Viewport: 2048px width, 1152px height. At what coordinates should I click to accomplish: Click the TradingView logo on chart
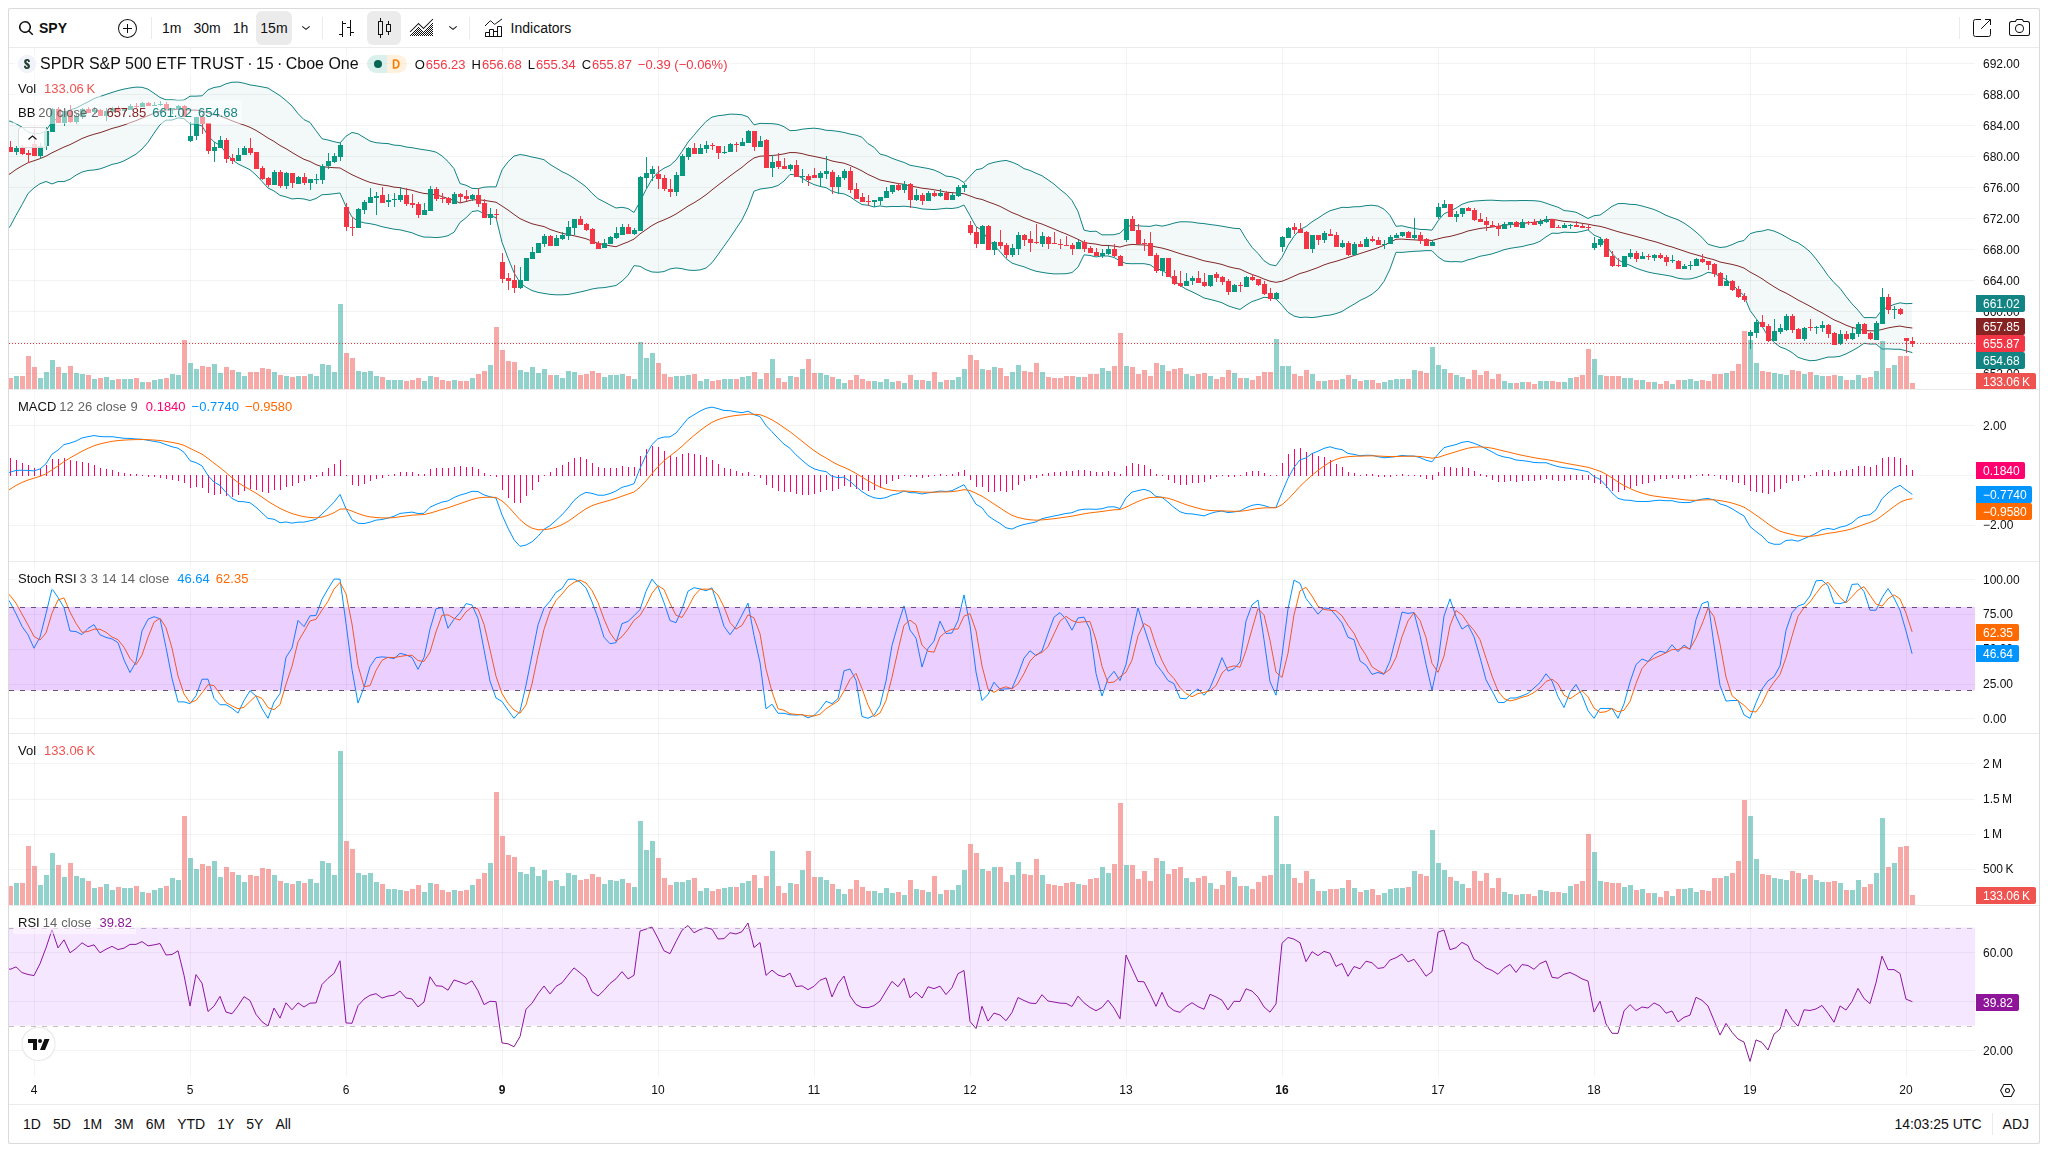click(38, 1044)
